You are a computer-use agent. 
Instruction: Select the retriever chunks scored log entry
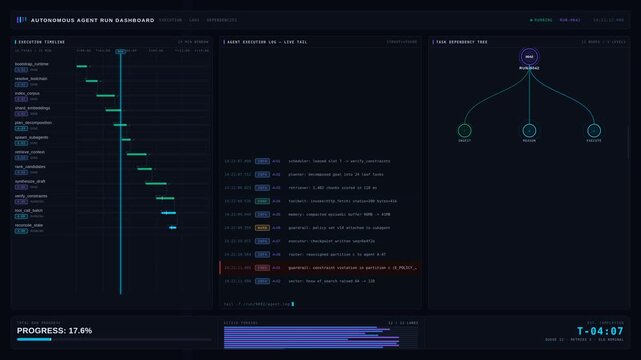click(320, 188)
